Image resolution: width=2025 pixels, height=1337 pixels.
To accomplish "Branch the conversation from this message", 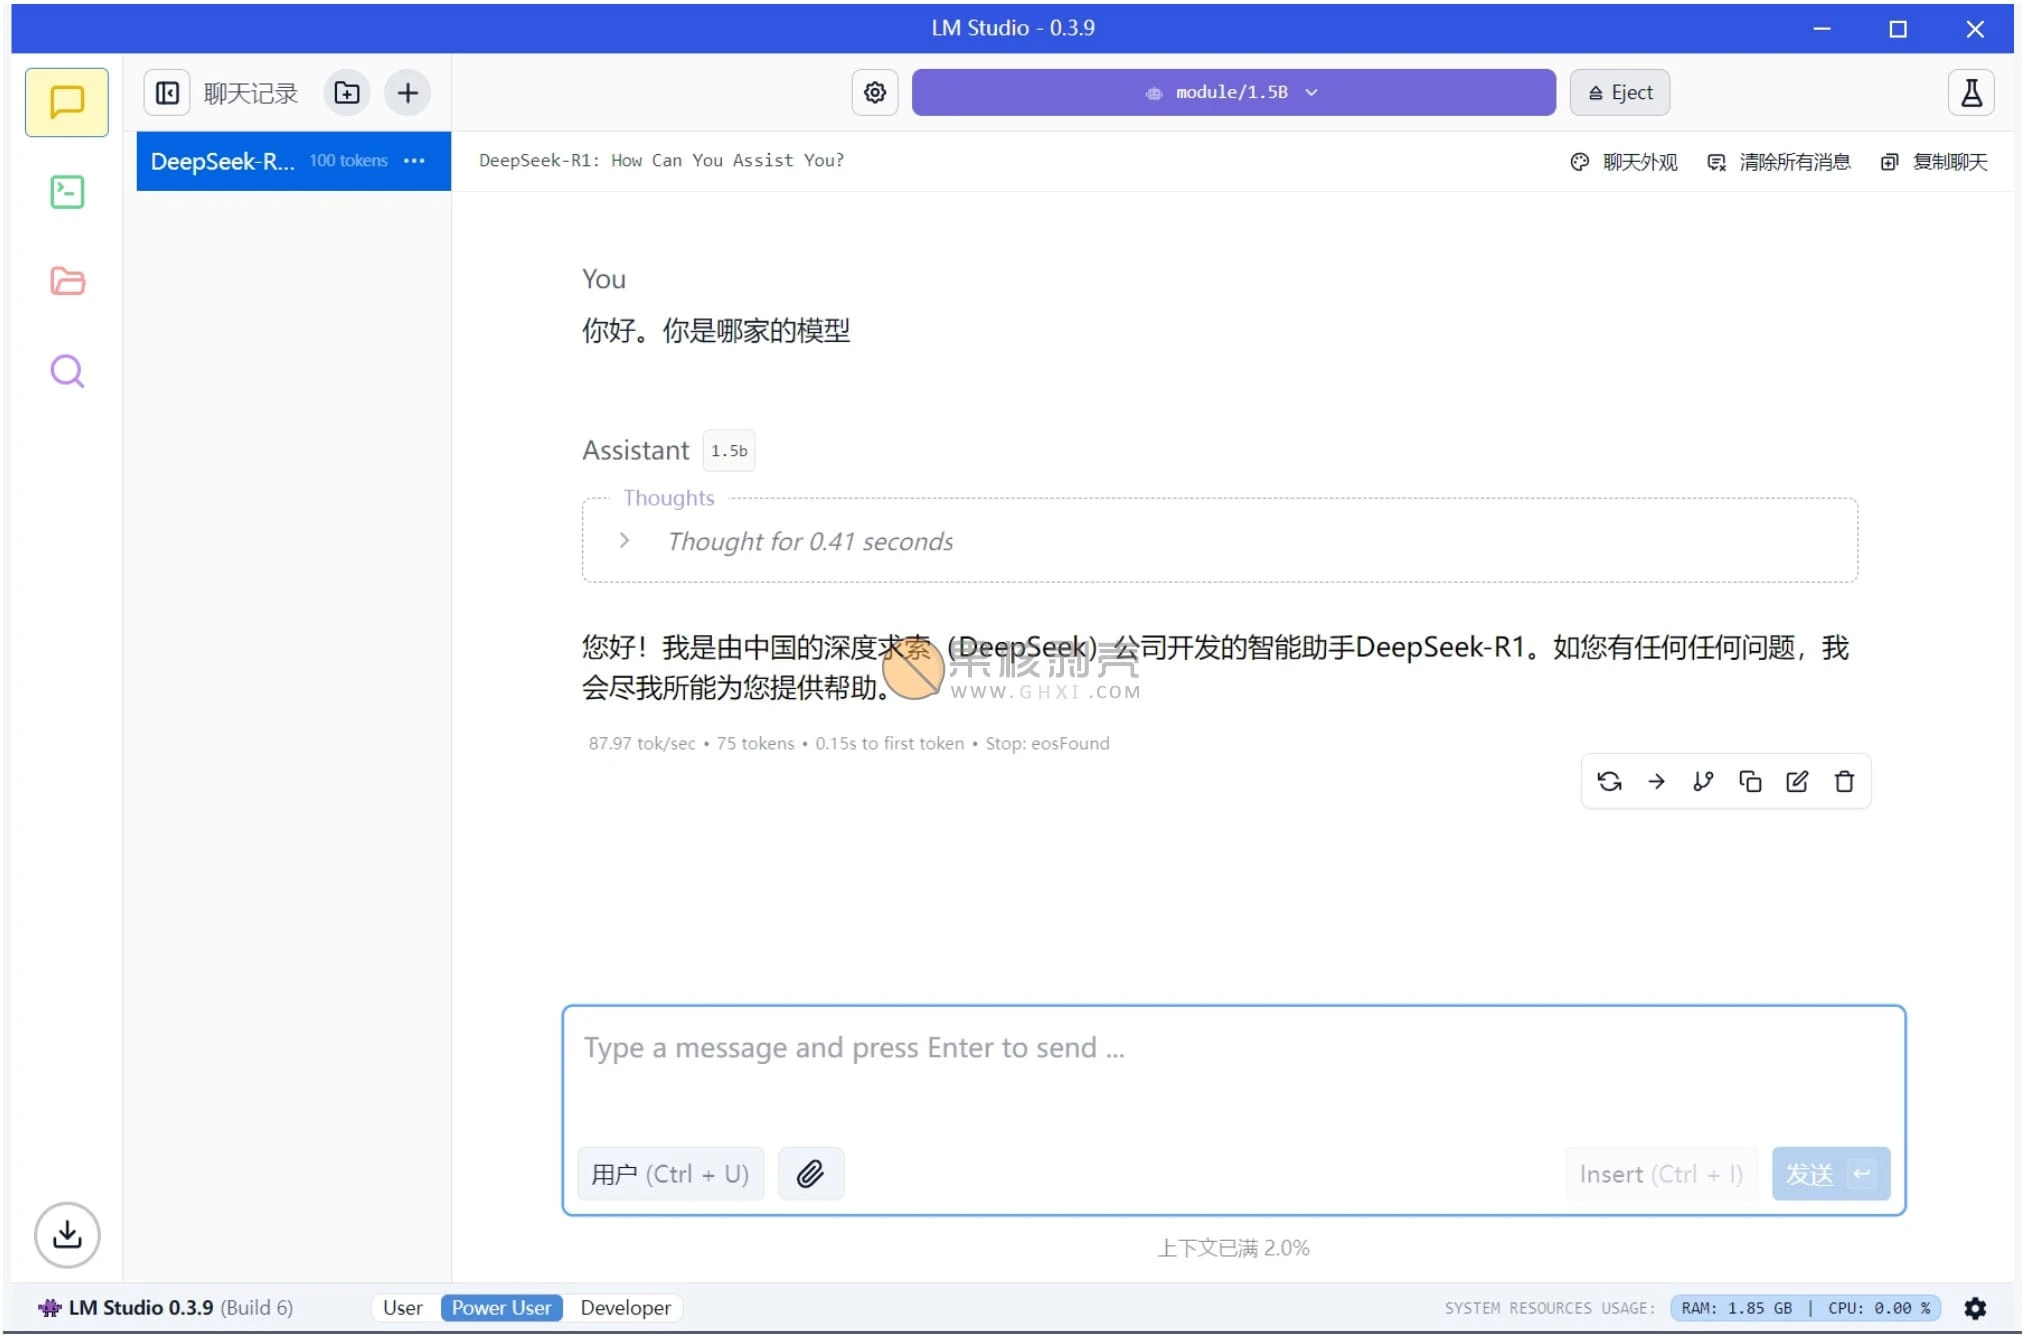I will click(1703, 781).
